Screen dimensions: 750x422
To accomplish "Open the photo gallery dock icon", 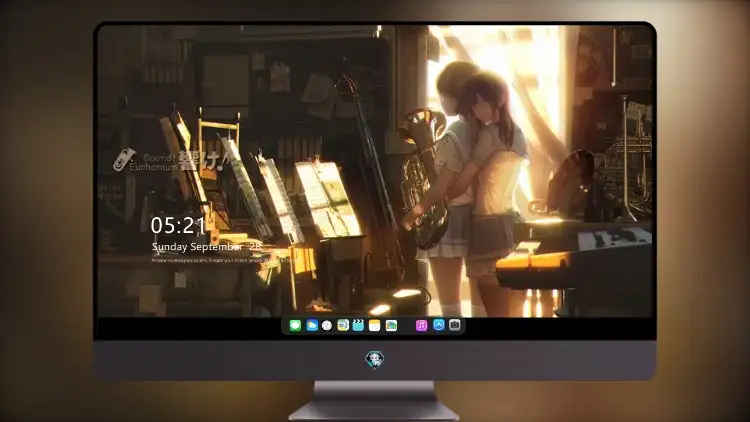I will click(391, 326).
